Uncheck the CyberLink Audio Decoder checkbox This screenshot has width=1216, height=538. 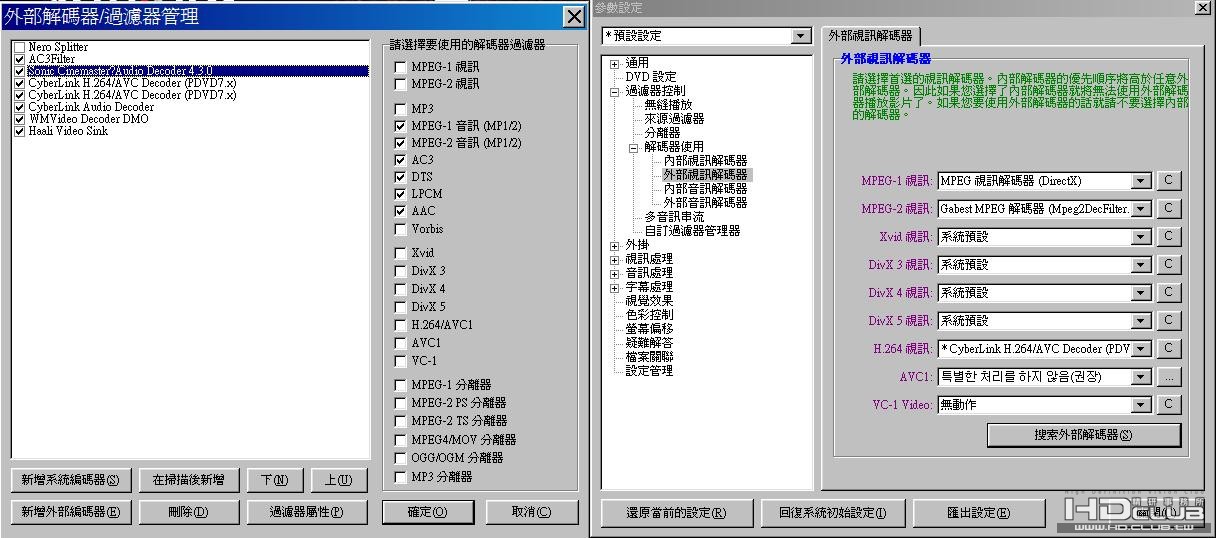tap(19, 107)
